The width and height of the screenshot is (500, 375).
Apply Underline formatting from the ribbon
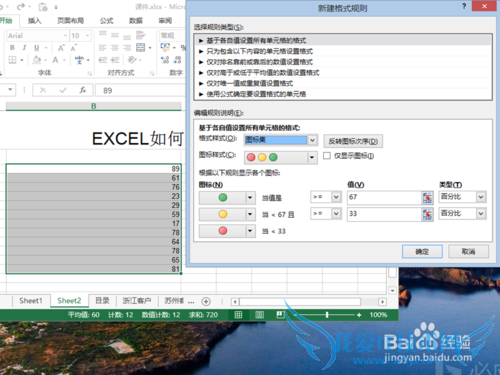[36, 48]
